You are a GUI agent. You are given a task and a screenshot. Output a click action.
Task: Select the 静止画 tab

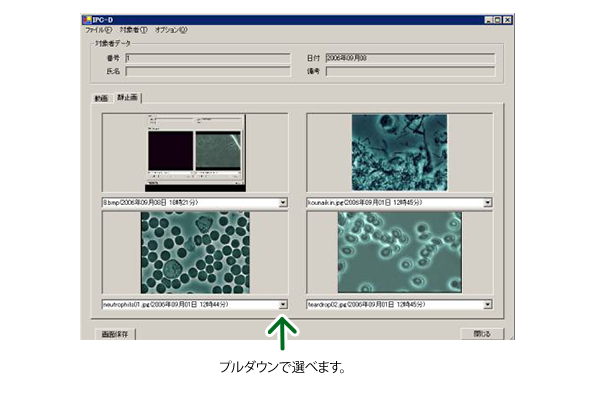pyautogui.click(x=128, y=97)
